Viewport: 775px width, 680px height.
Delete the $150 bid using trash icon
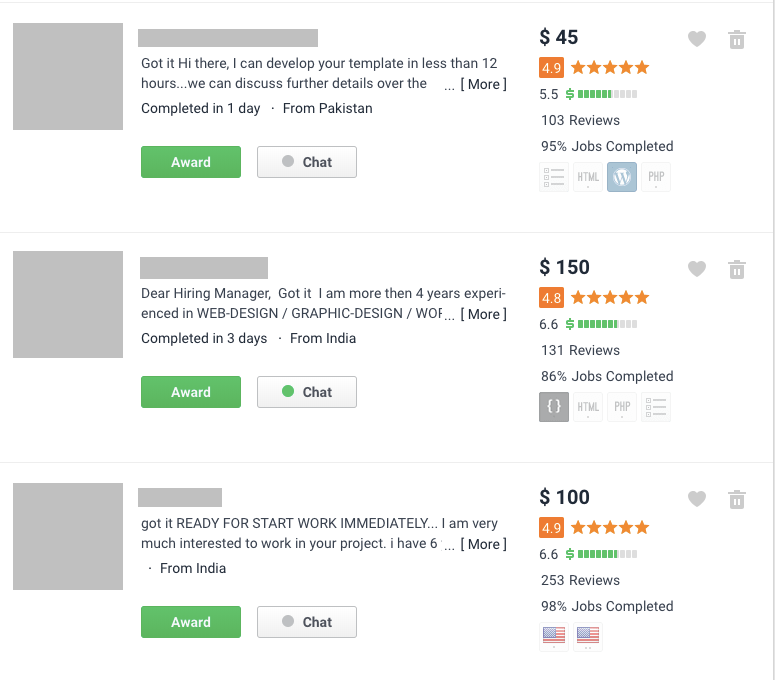coord(737,269)
